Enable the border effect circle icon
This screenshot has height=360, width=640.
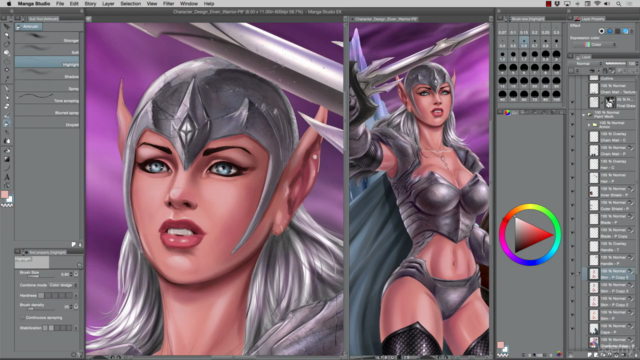tap(602, 31)
